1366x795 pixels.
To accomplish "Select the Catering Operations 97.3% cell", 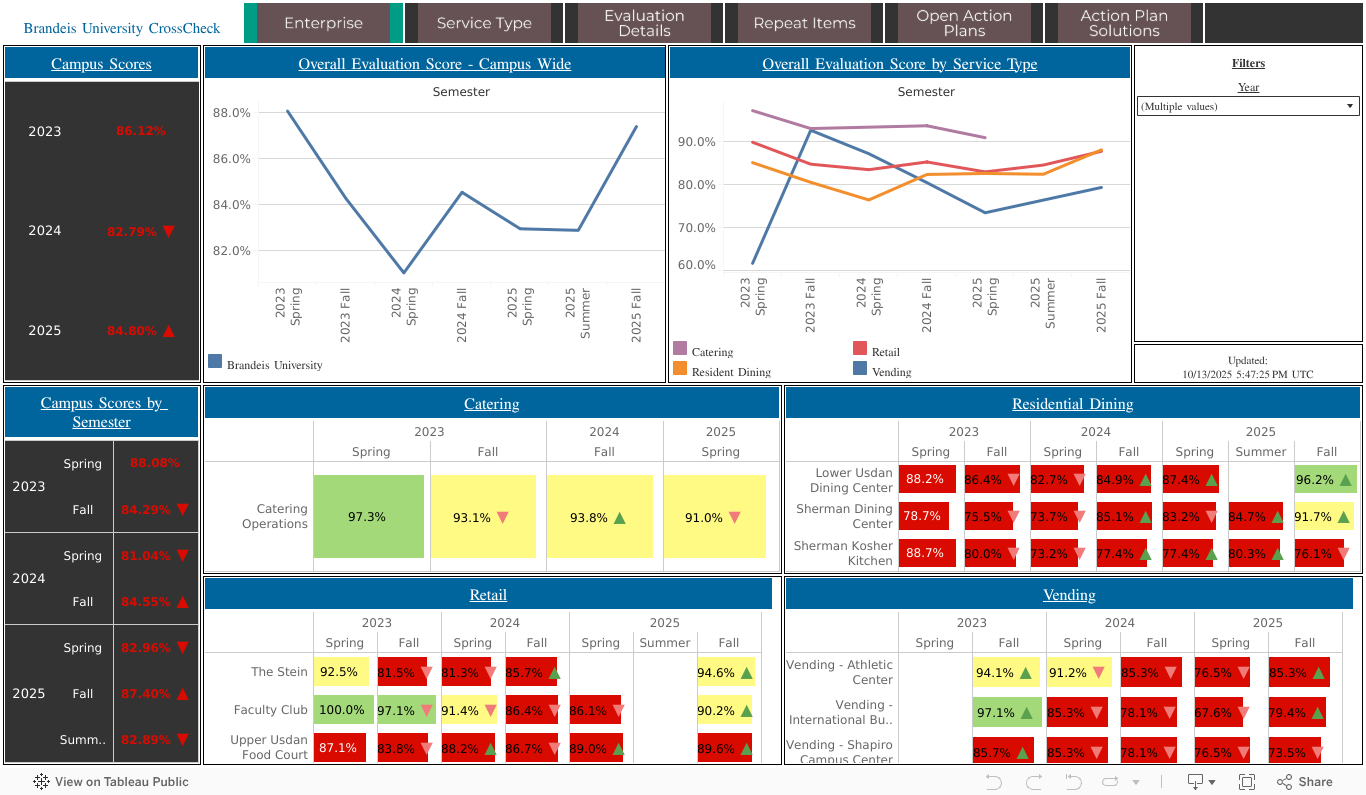I will click(x=368, y=517).
